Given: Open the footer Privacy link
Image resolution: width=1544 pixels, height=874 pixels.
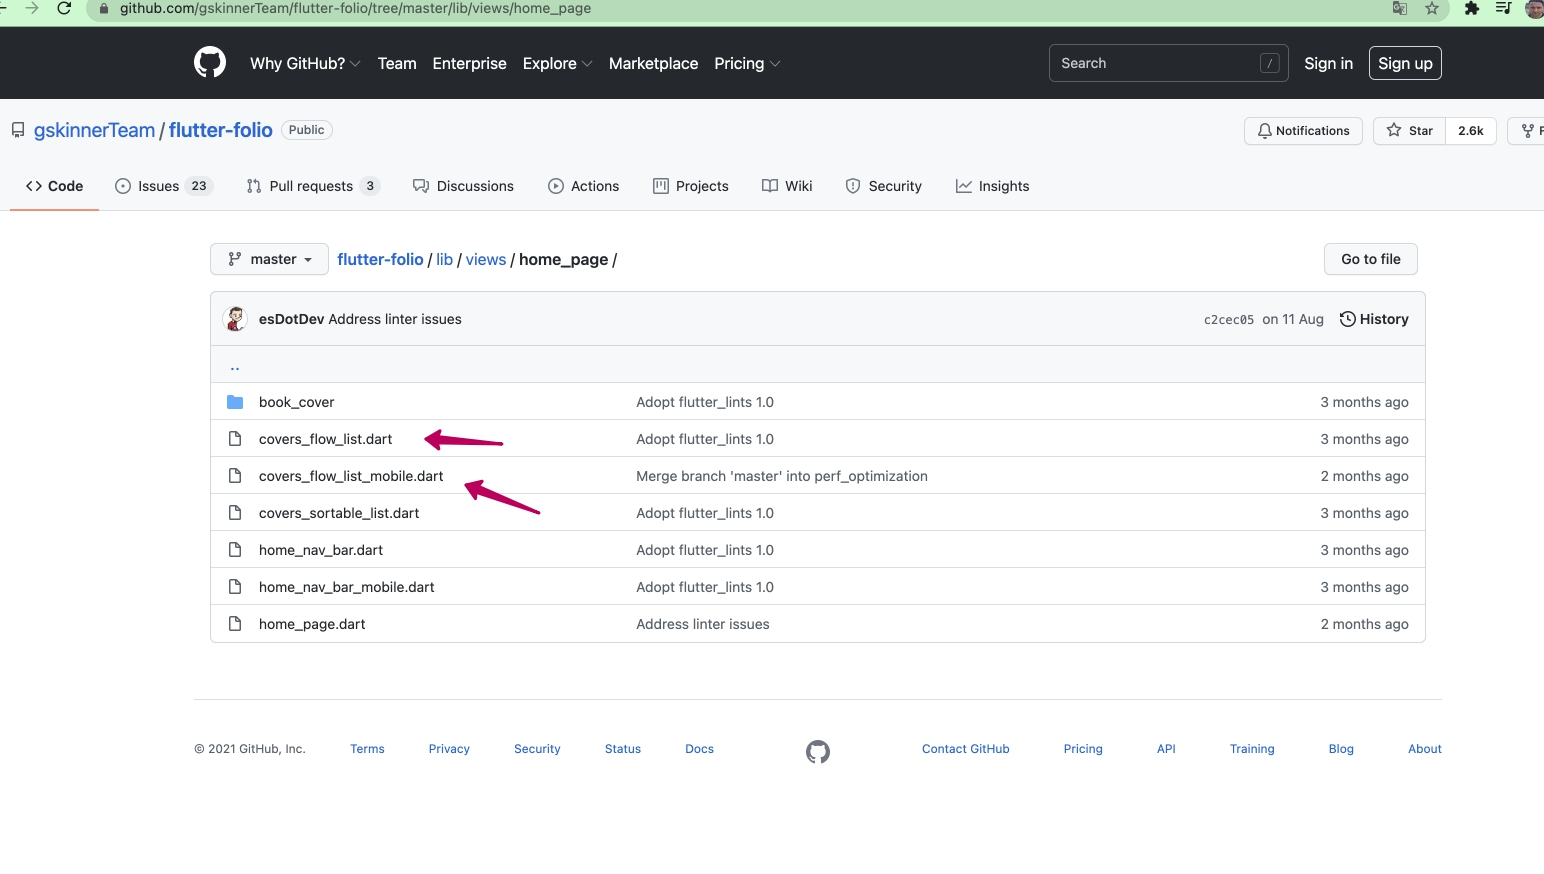Looking at the screenshot, I should (x=449, y=749).
